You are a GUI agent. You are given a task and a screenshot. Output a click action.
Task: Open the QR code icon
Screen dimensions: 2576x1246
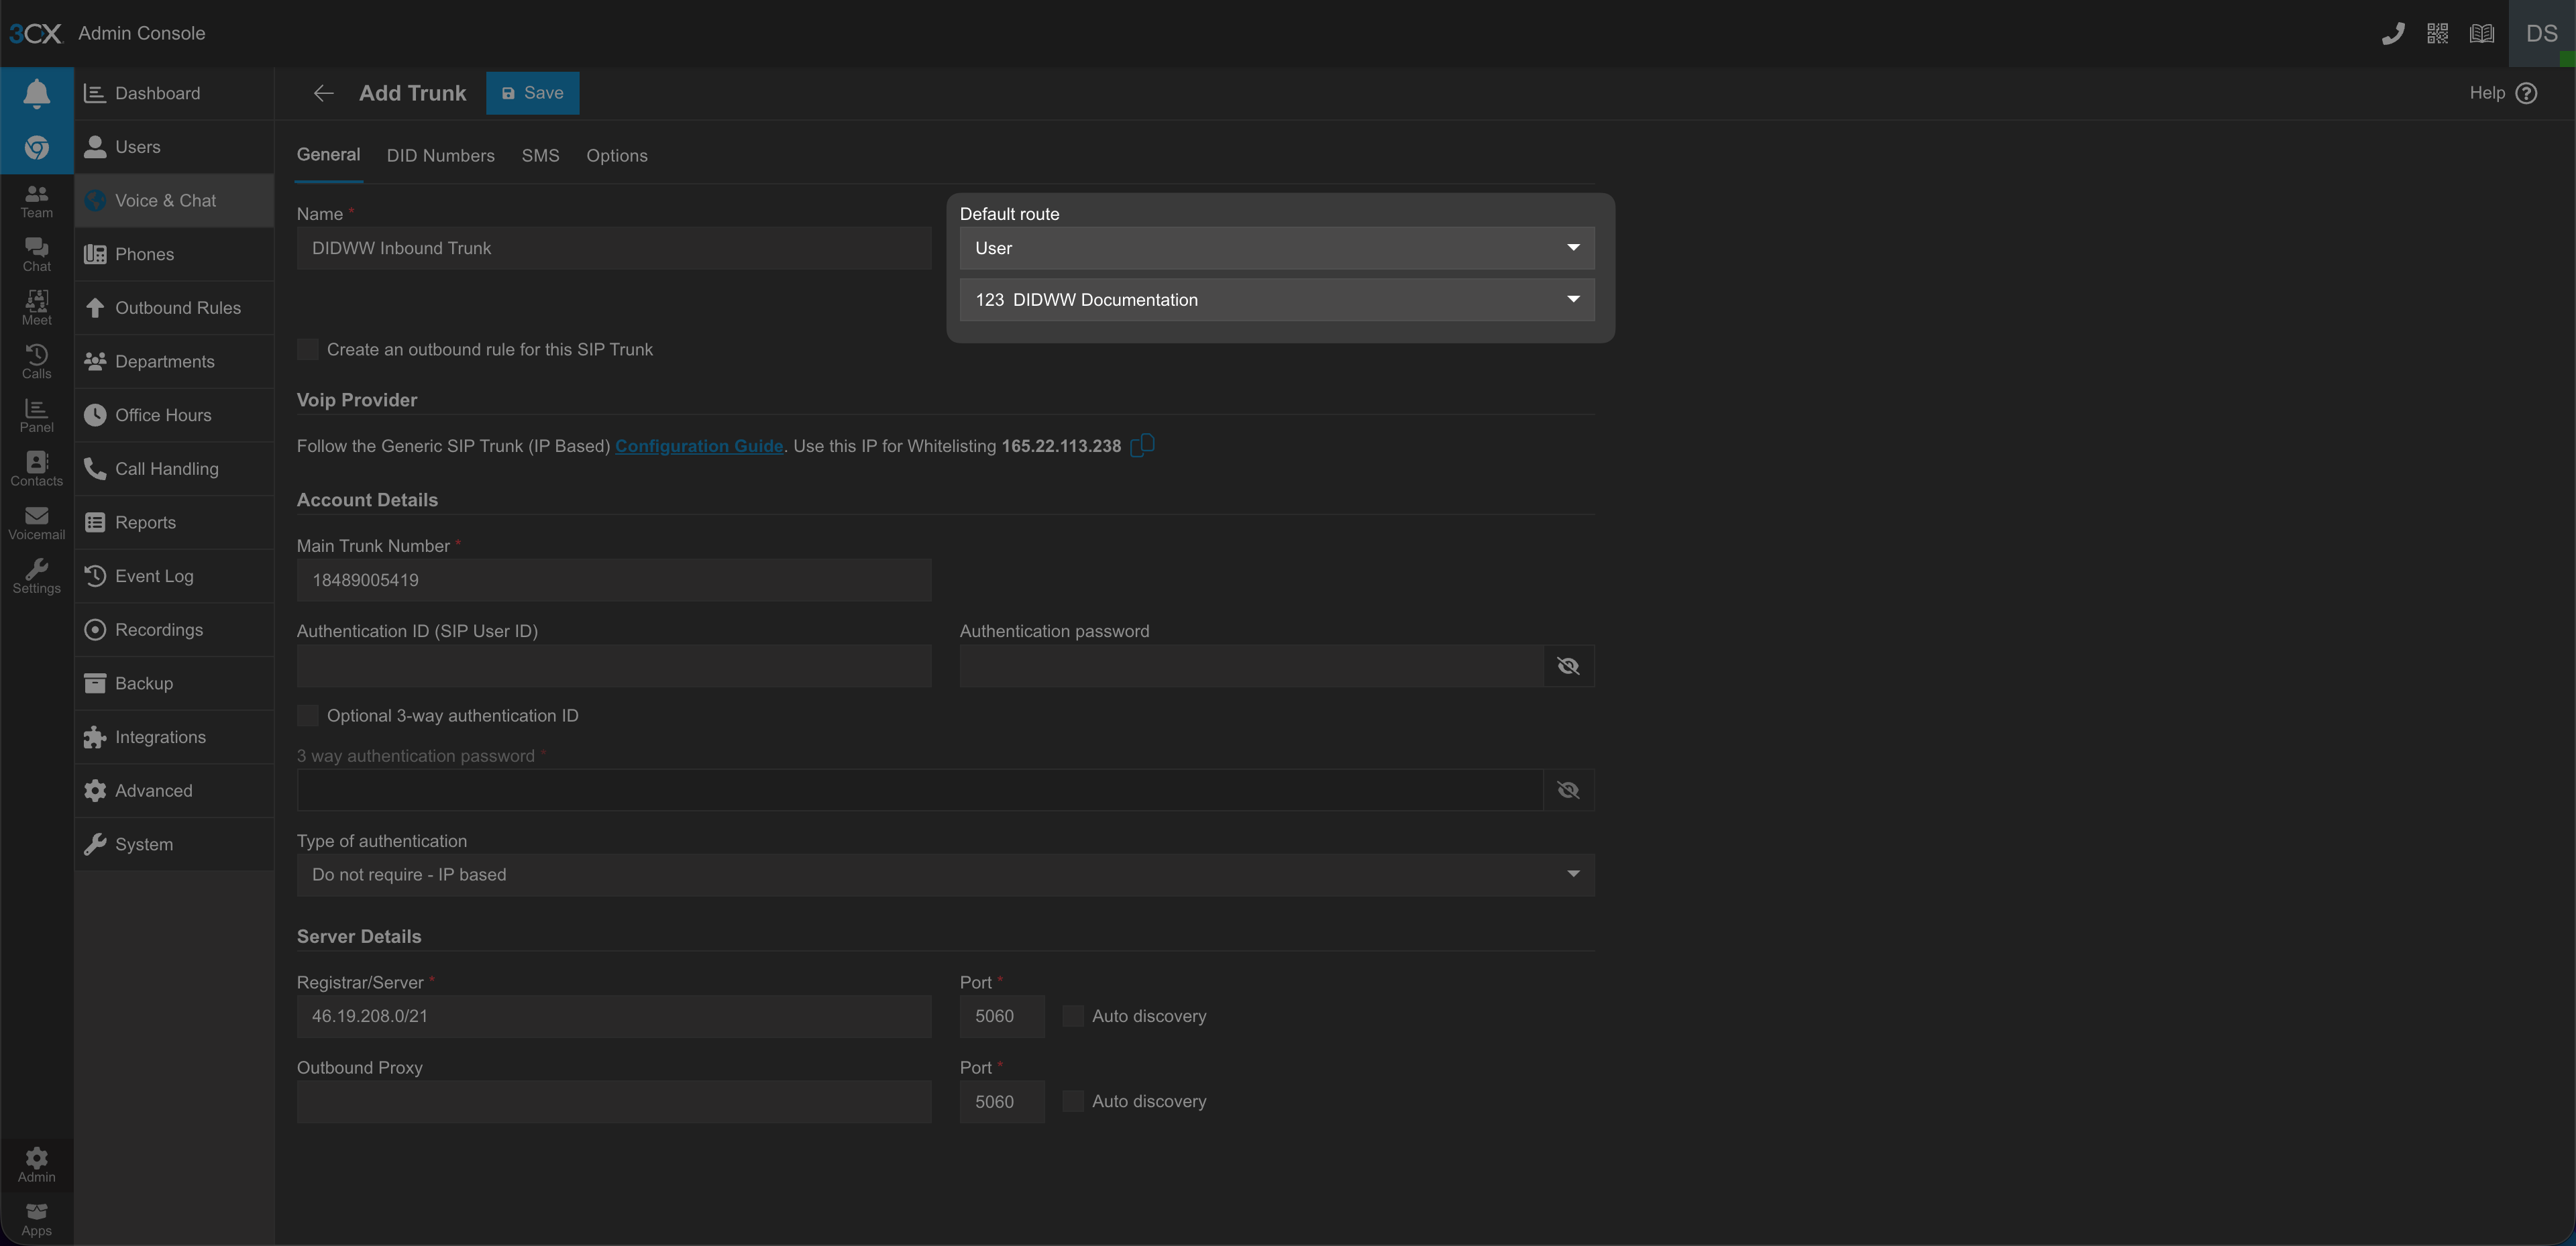click(2437, 34)
